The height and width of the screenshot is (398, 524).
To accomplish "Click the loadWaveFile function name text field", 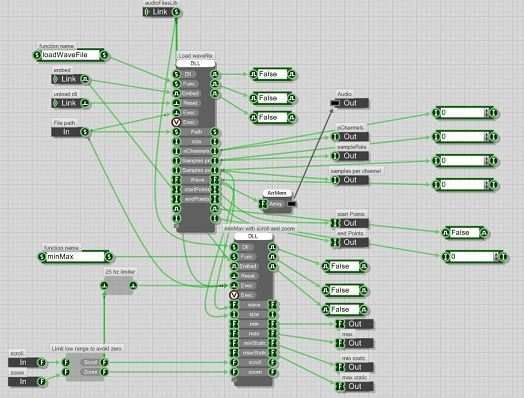I will (x=71, y=55).
